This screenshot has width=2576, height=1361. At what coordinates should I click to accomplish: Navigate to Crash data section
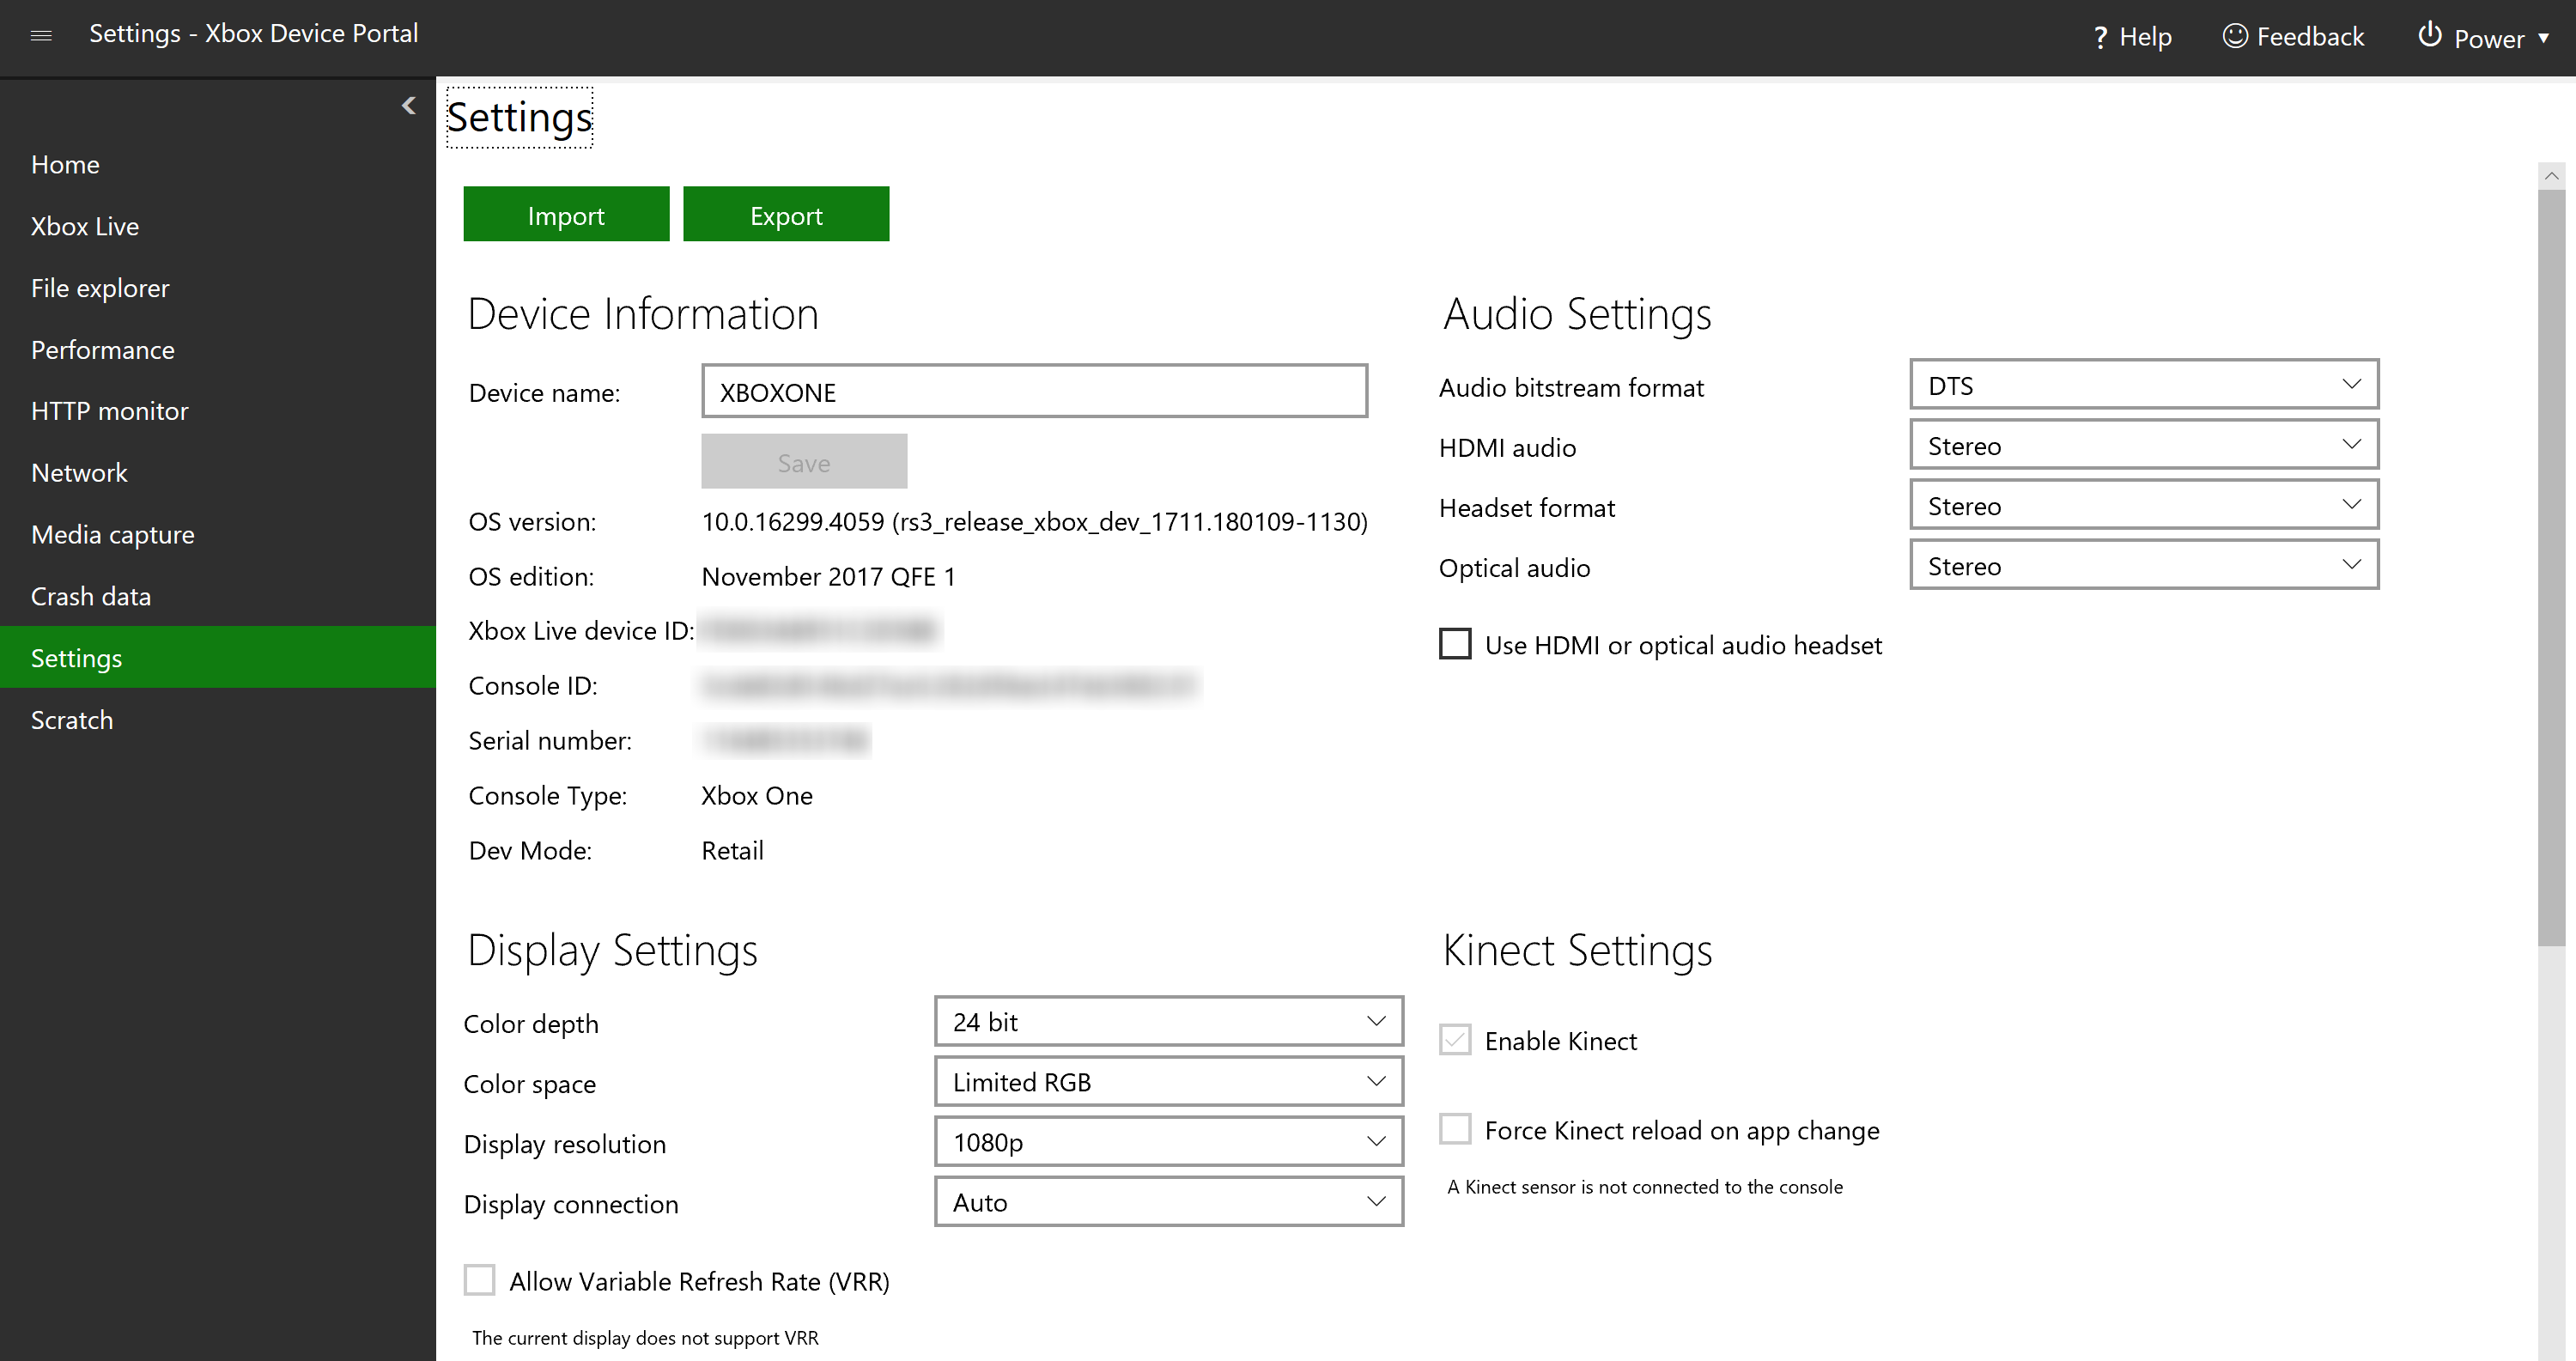[90, 596]
